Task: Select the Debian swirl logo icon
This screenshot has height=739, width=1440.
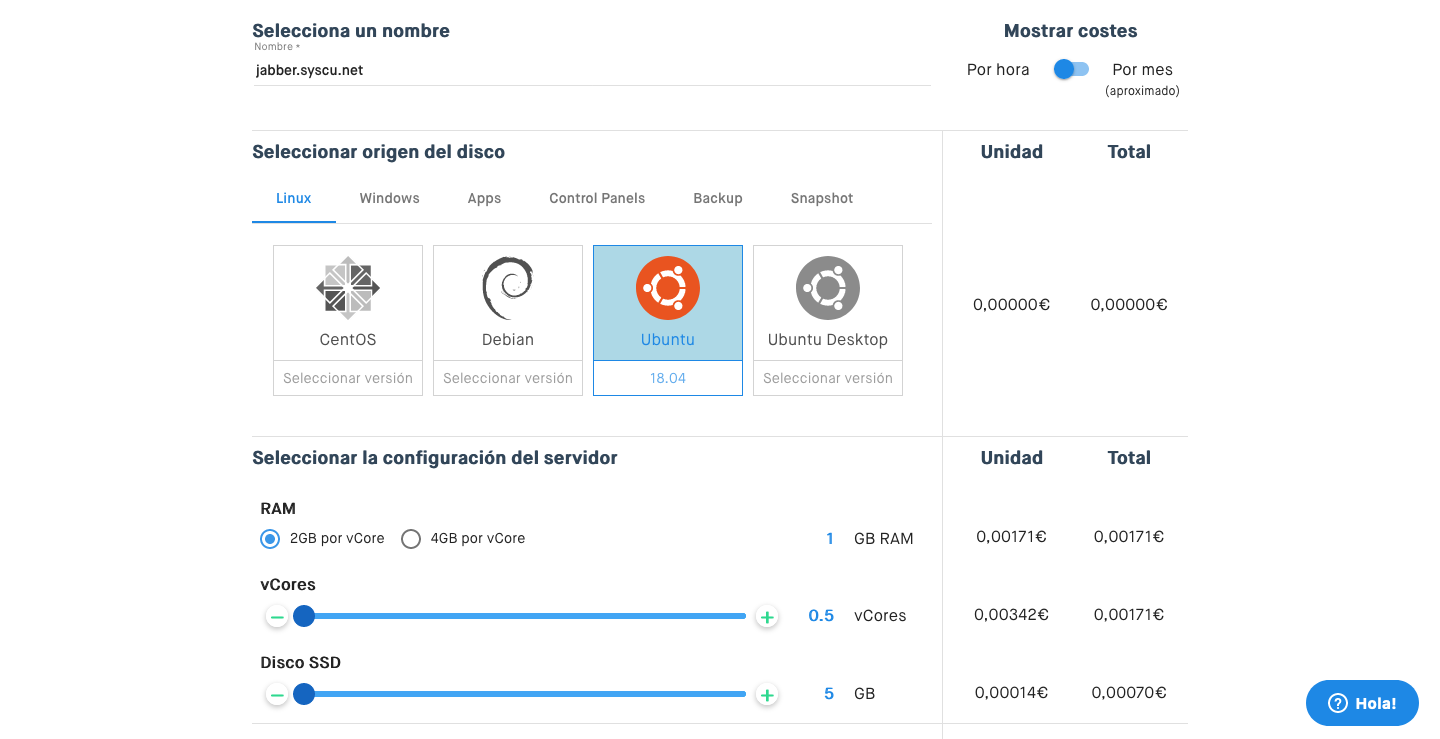Action: tap(508, 288)
